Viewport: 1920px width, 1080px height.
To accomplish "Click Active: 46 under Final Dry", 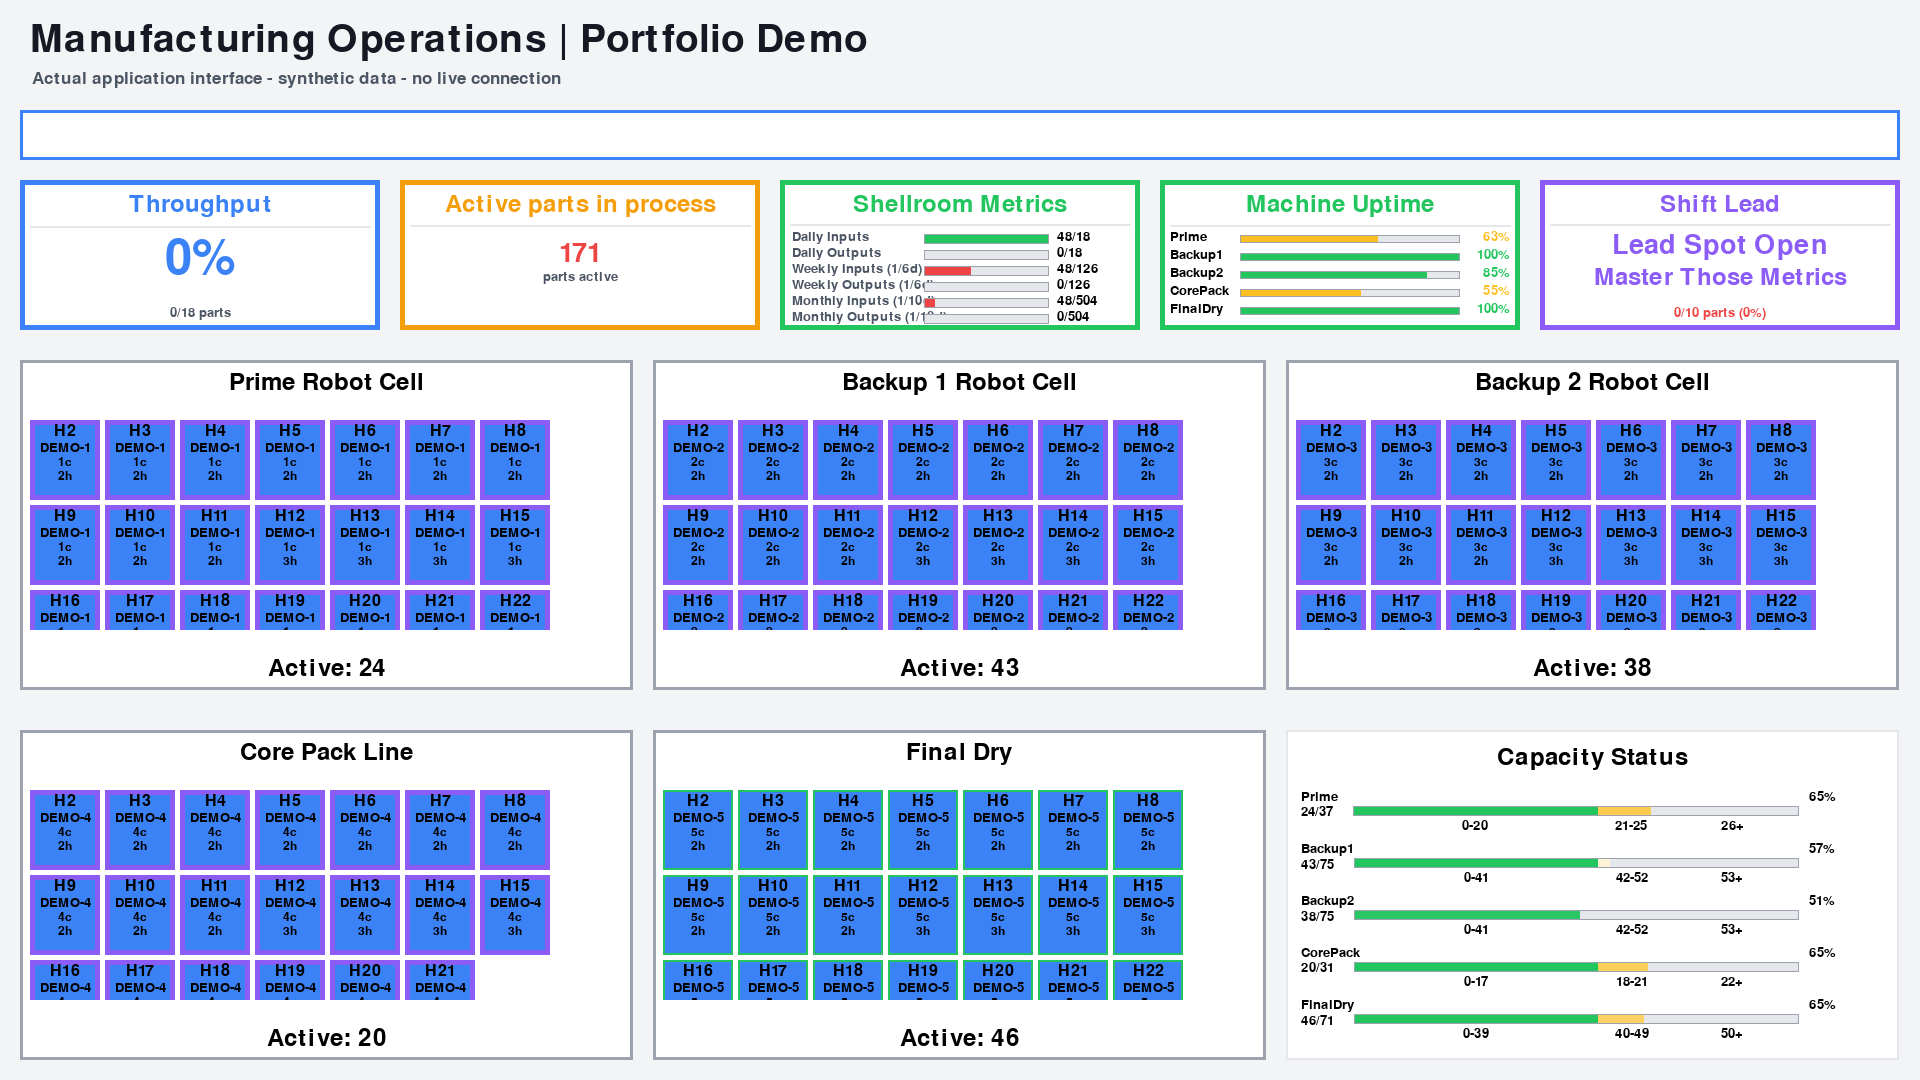I will click(959, 1038).
